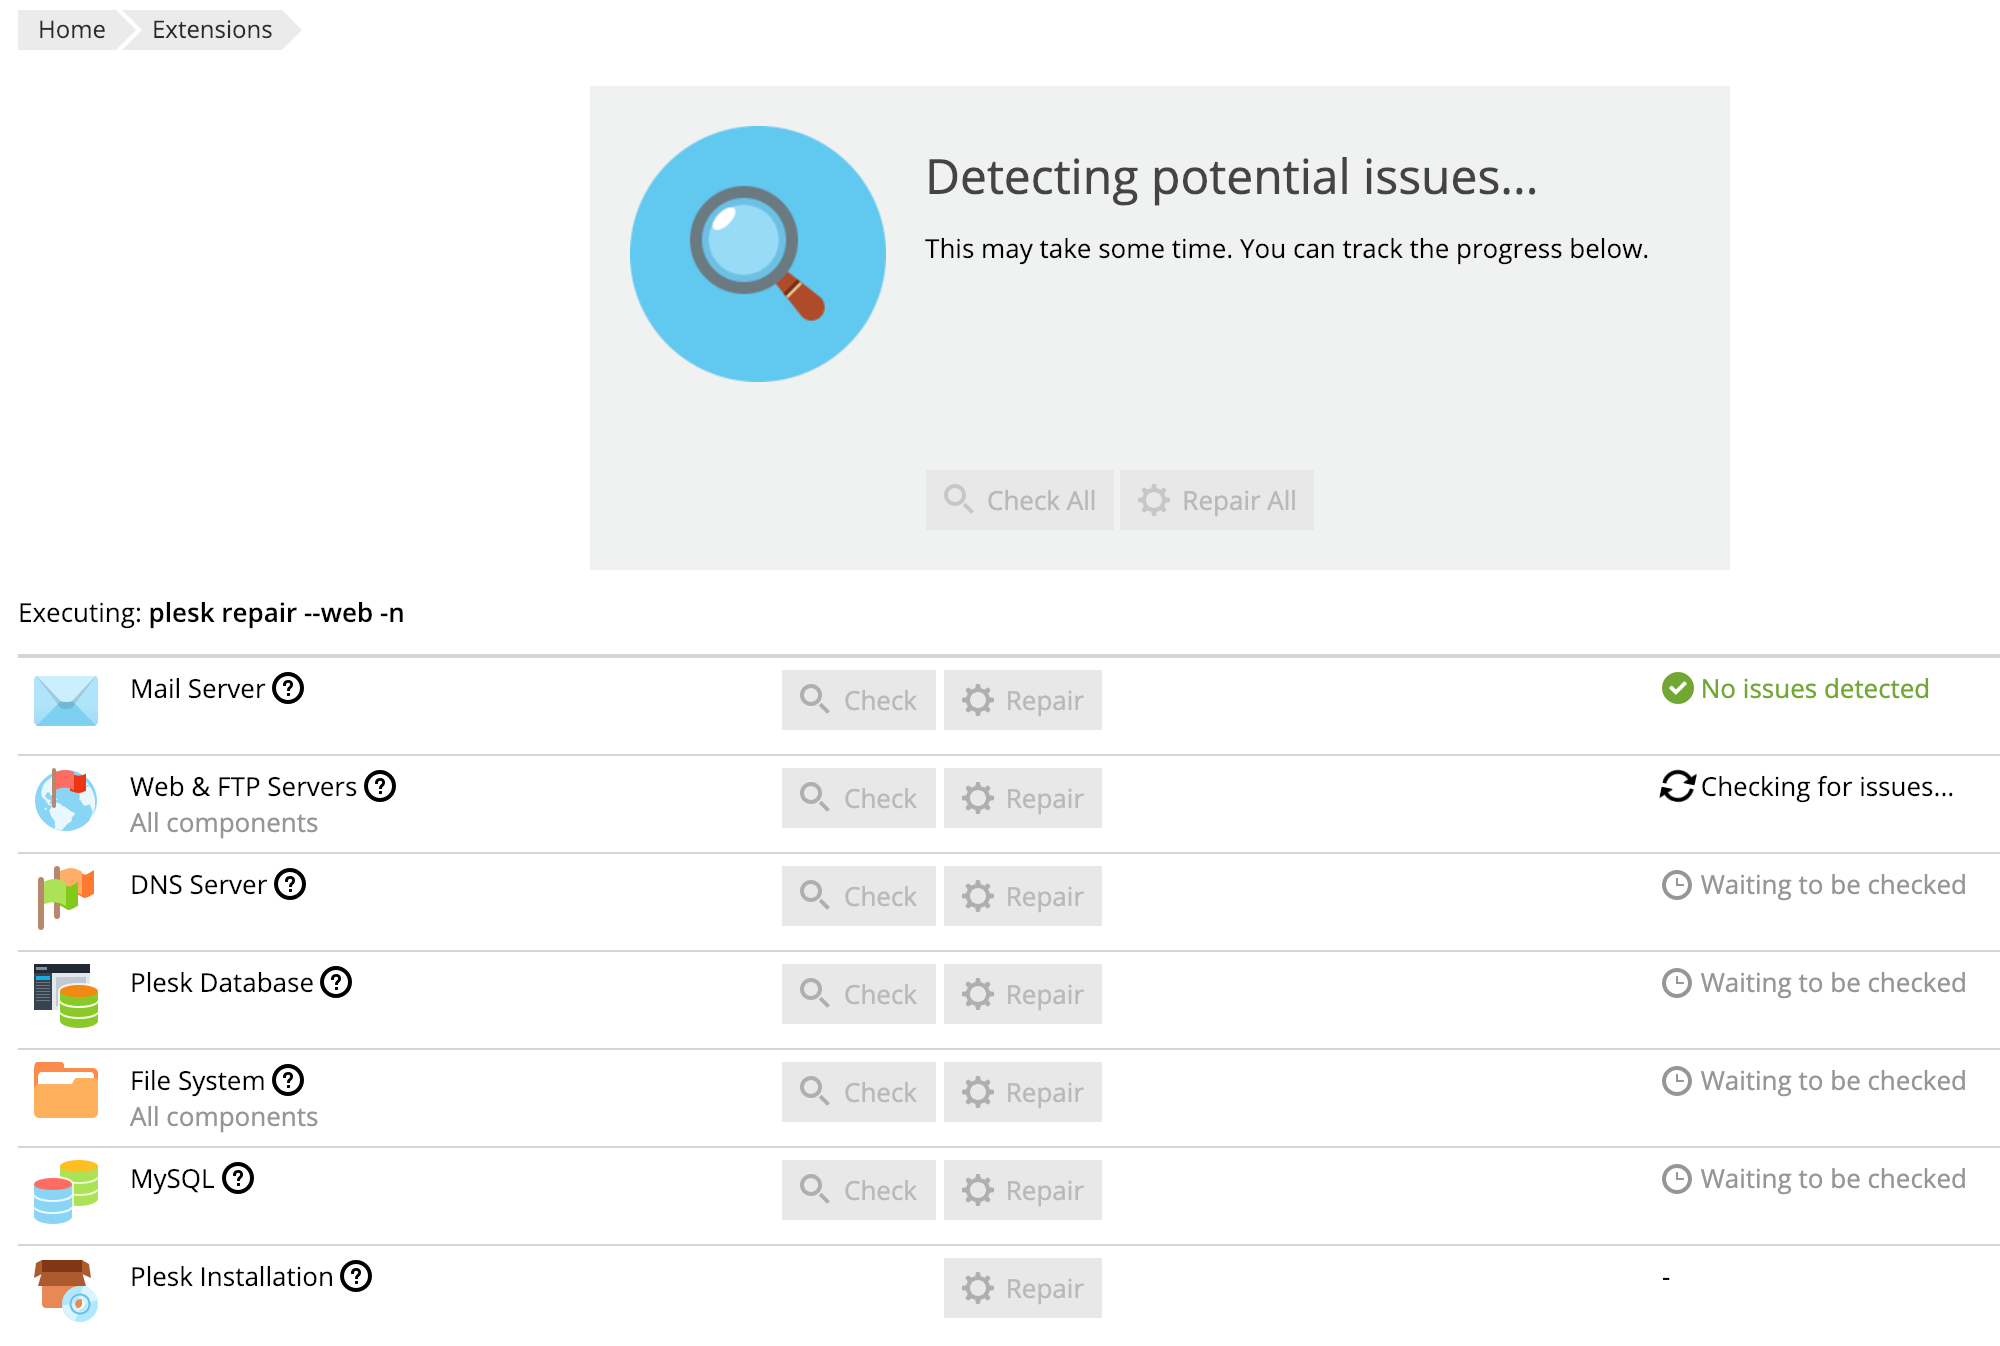Repair the File System
The height and width of the screenshot is (1346, 2000).
(1023, 1092)
